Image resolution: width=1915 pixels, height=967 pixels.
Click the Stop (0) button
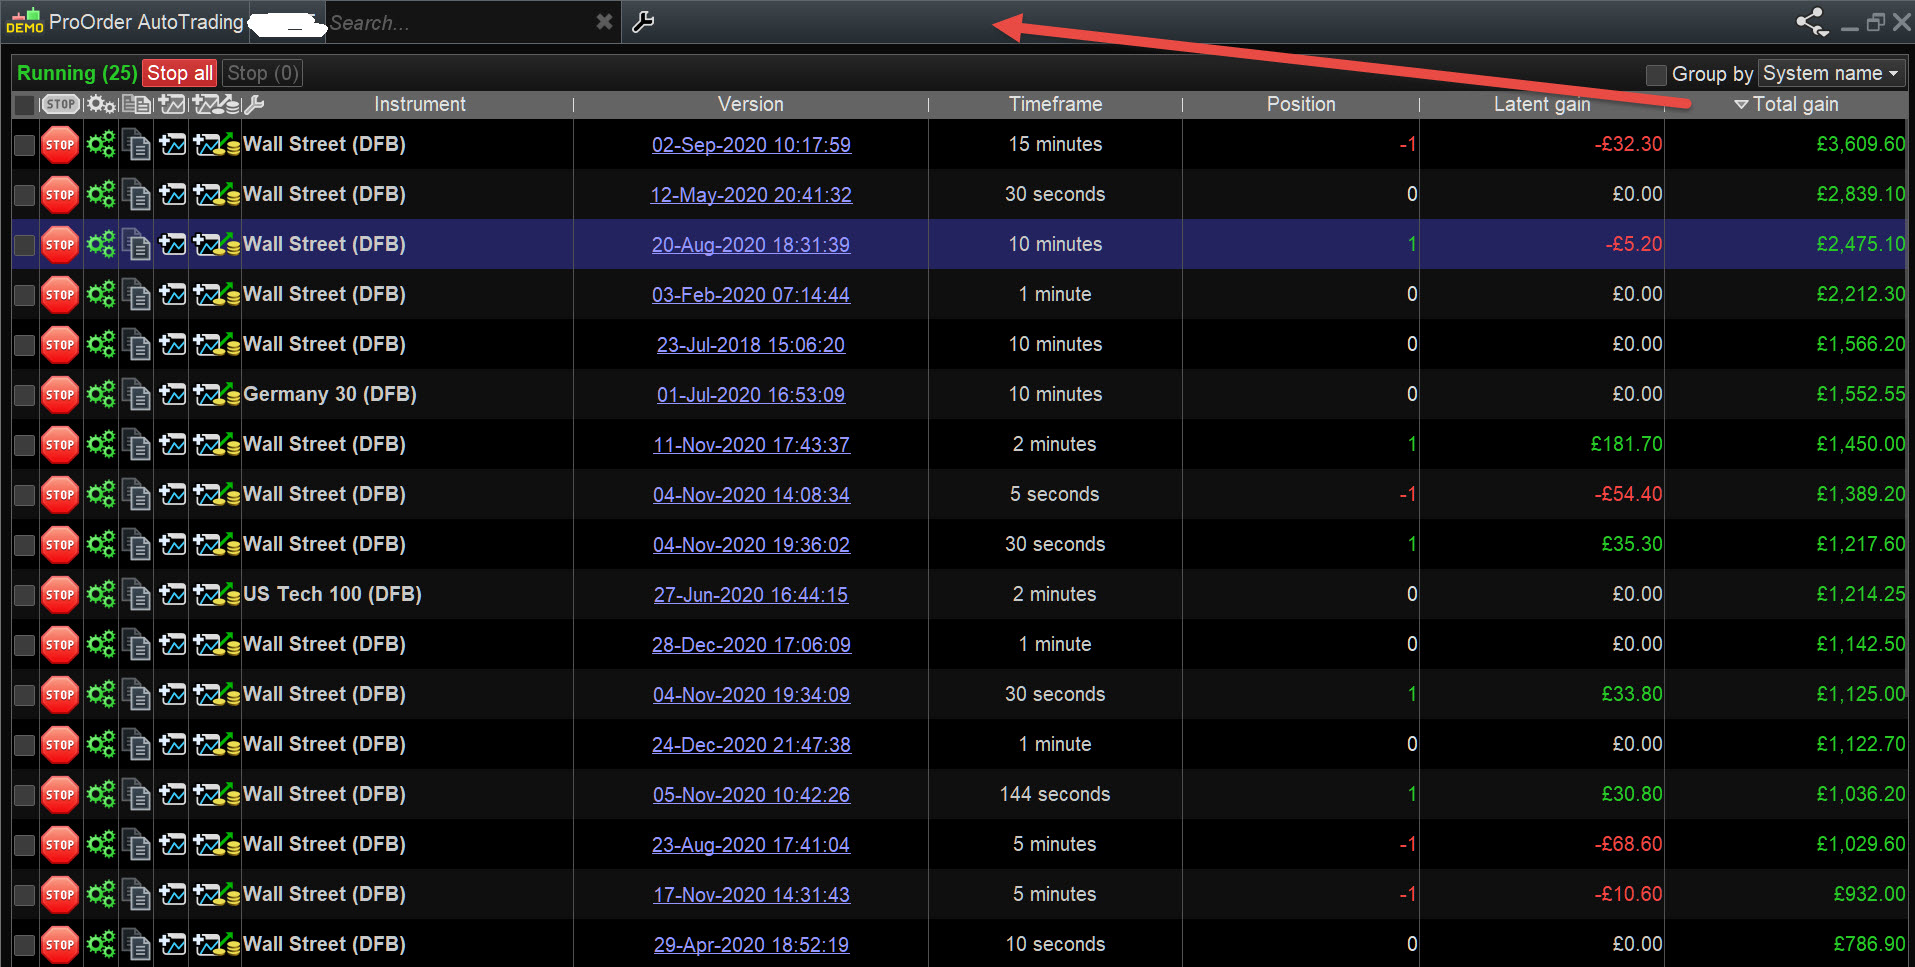[x=262, y=73]
